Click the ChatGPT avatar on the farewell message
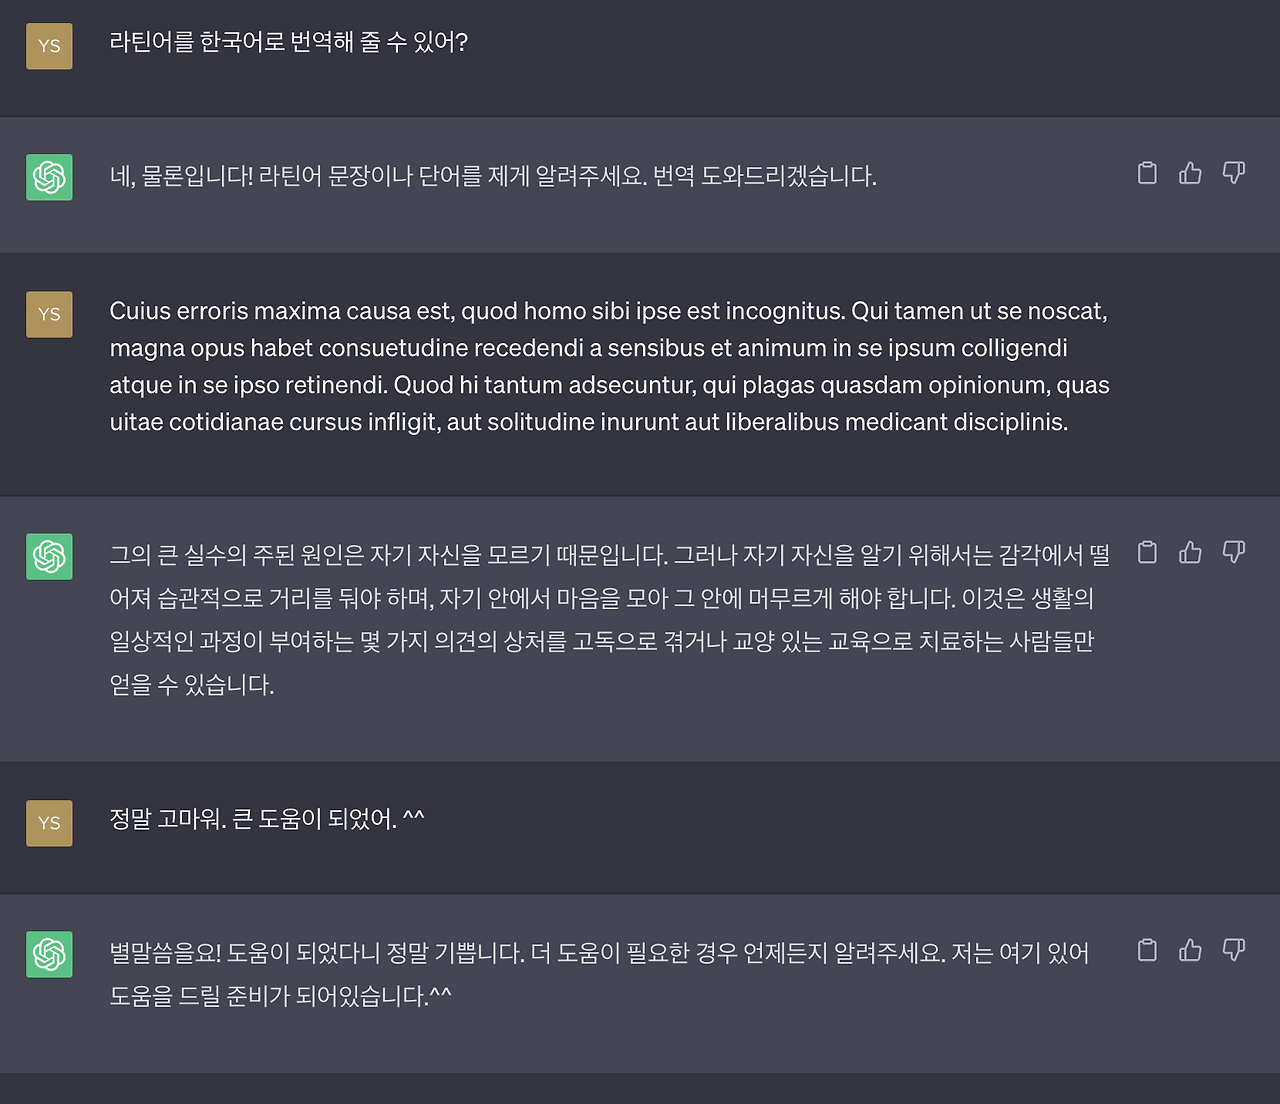Viewport: 1280px width, 1104px height. pos(49,954)
